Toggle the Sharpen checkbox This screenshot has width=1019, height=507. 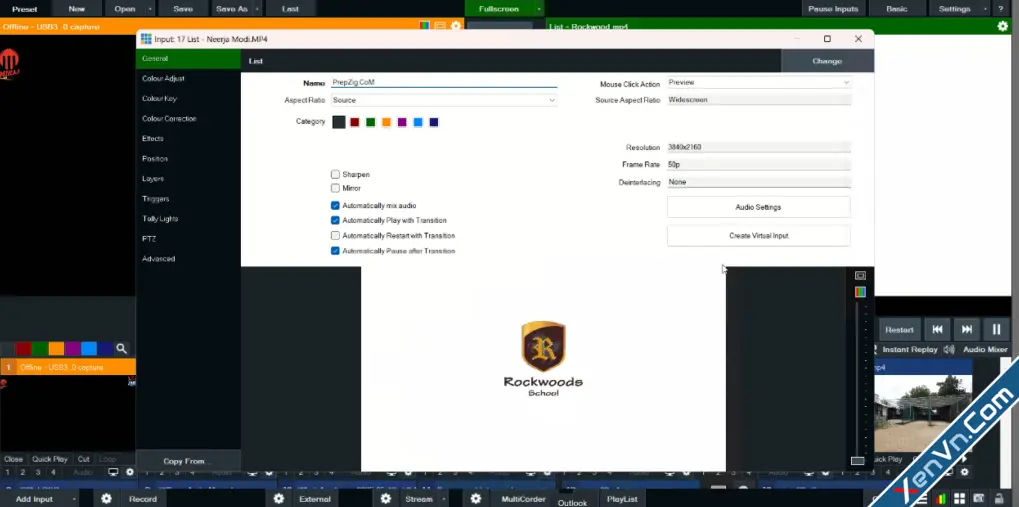point(335,174)
